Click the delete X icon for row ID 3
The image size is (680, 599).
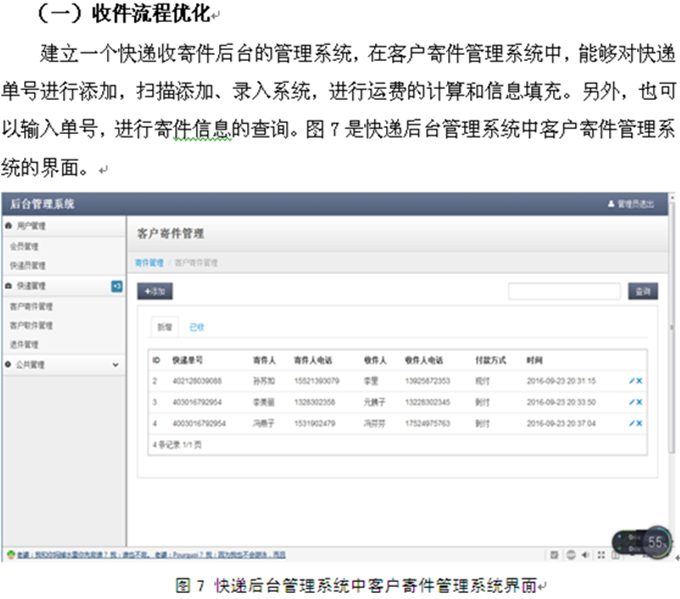point(640,402)
